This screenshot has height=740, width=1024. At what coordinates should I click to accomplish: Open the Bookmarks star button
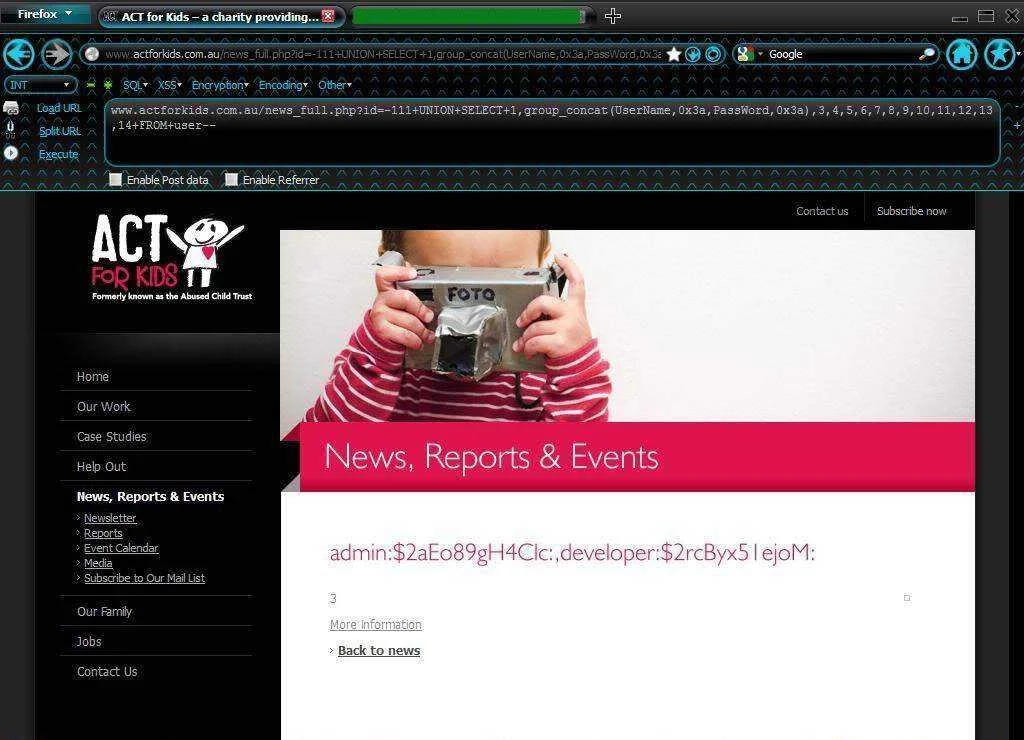point(999,54)
